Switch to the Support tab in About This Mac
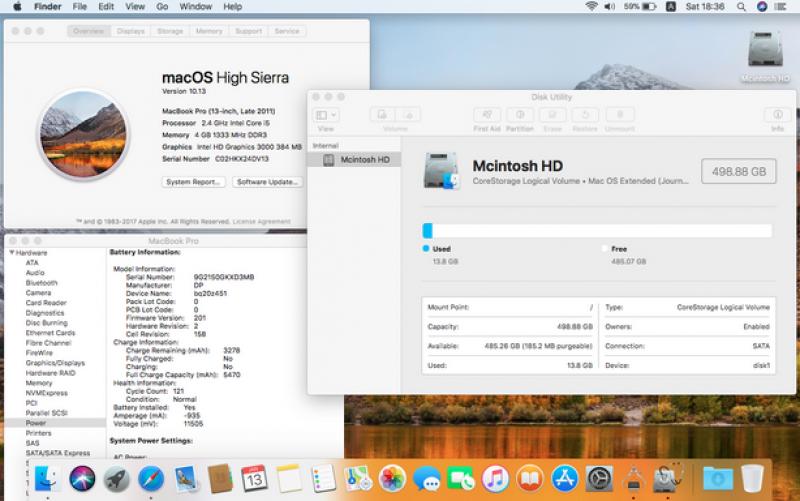Screen dimensions: 800x501 tap(248, 31)
